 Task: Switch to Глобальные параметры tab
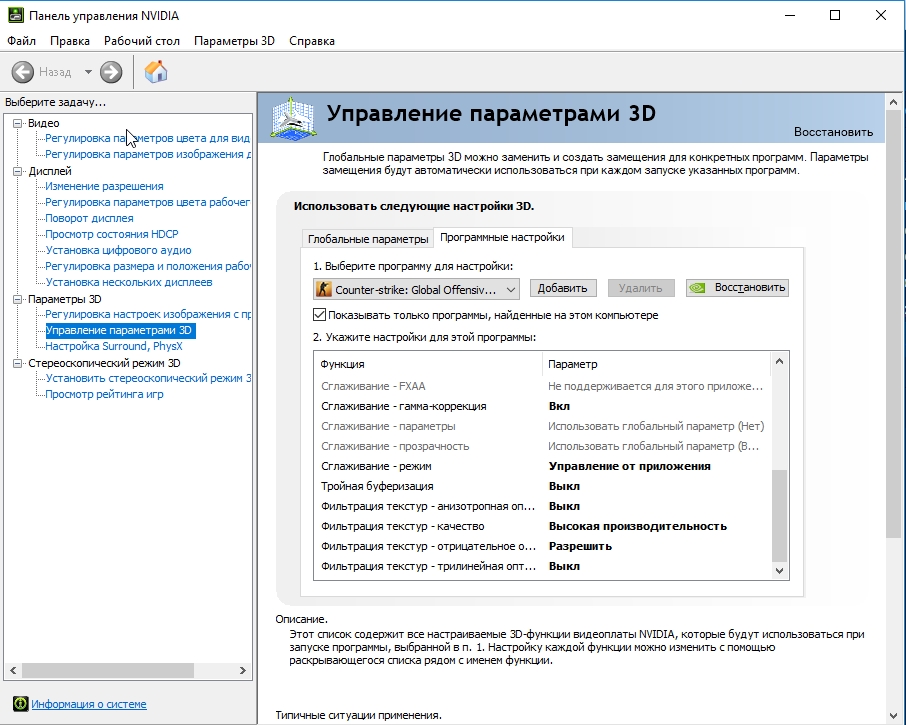pos(367,239)
